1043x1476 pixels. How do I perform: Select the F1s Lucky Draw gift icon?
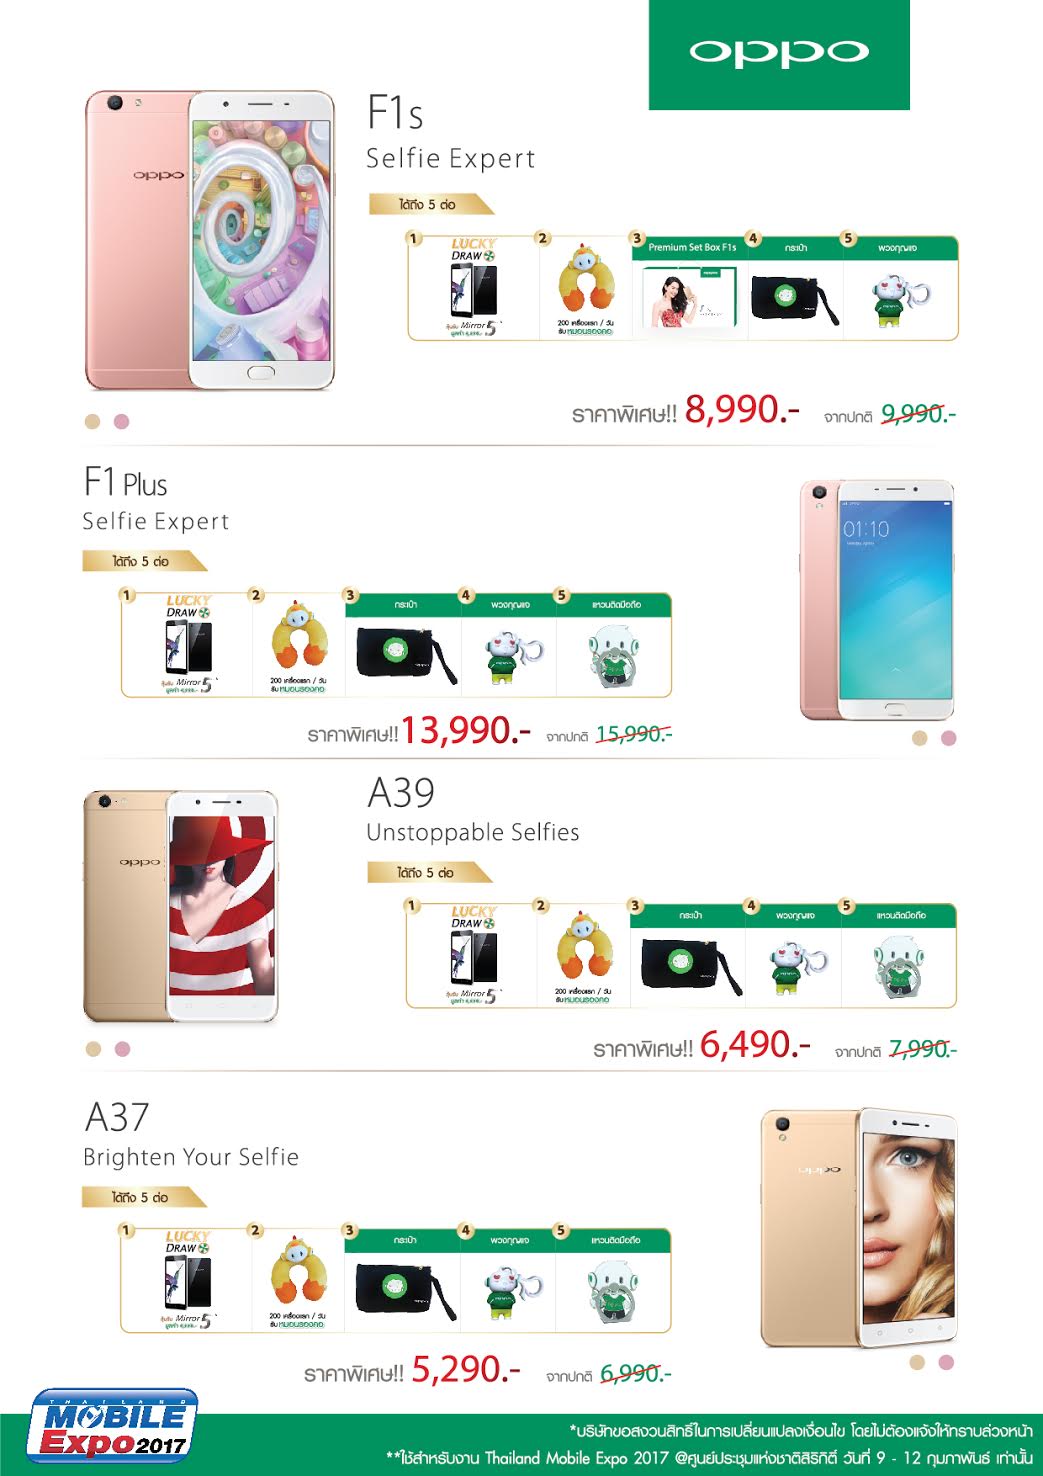tap(473, 288)
